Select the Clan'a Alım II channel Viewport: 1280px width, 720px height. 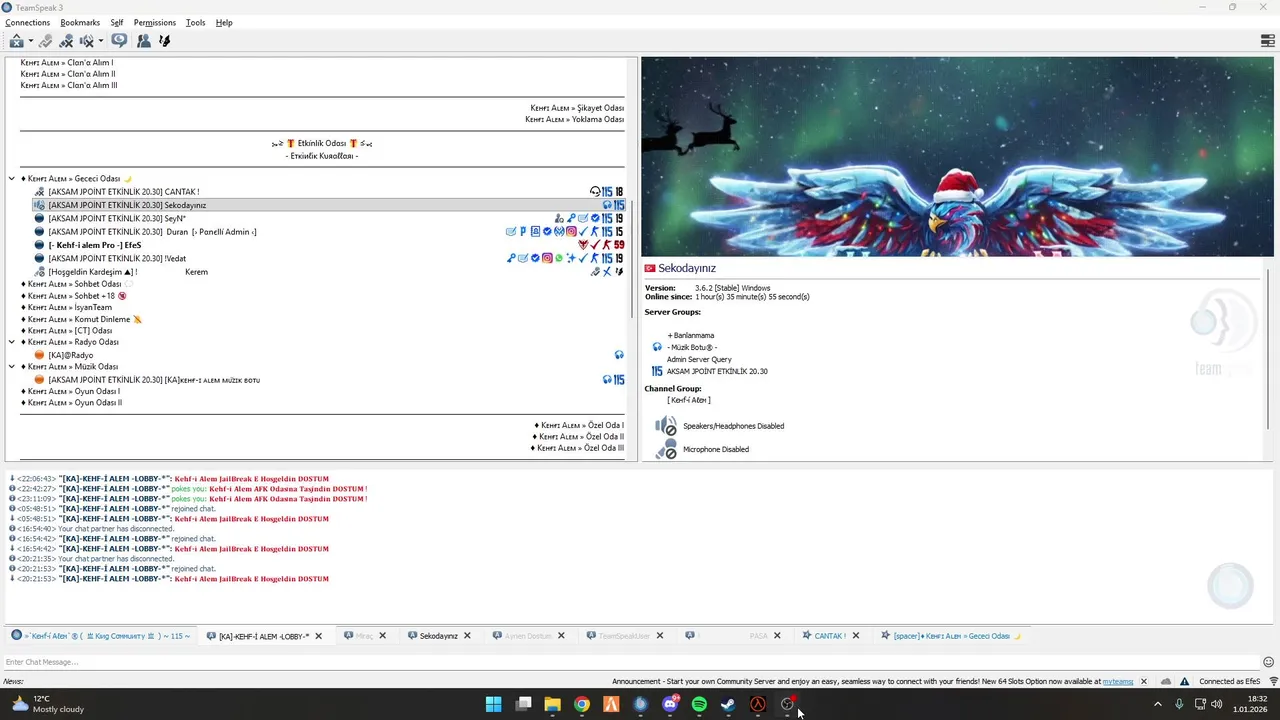[68, 74]
